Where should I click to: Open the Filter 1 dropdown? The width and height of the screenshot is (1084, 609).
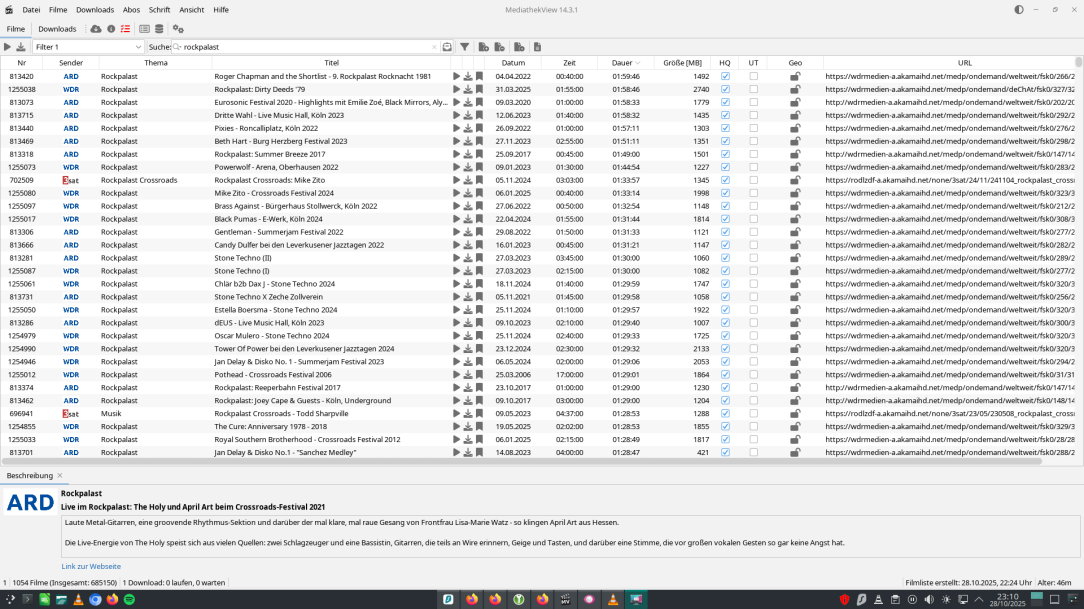[88, 47]
